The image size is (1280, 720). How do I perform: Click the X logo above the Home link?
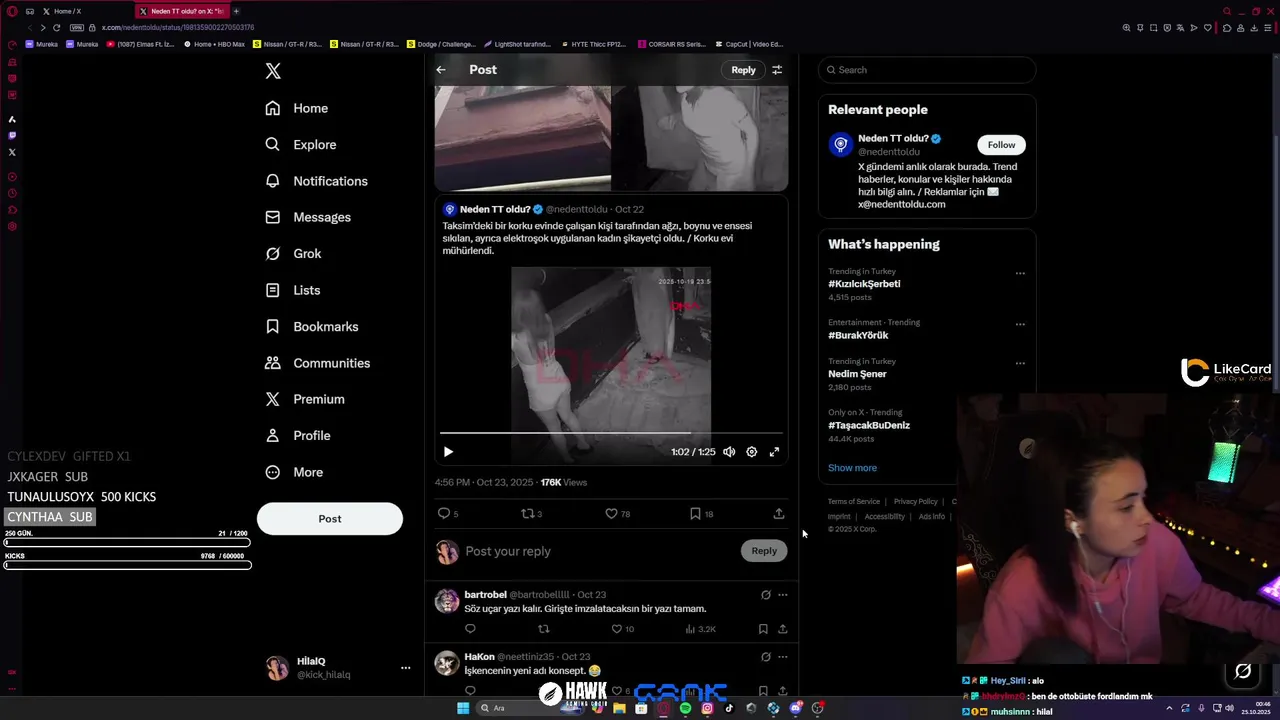(x=273, y=71)
